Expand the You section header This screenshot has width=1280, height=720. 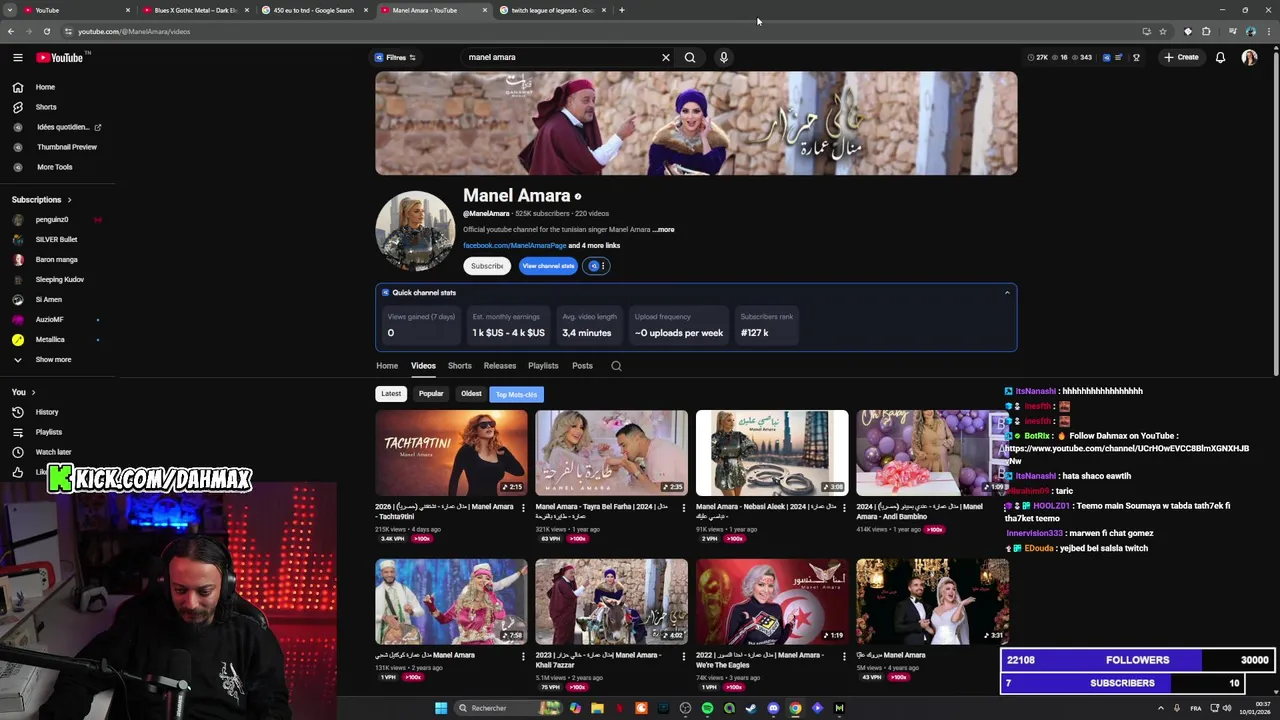tap(24, 392)
